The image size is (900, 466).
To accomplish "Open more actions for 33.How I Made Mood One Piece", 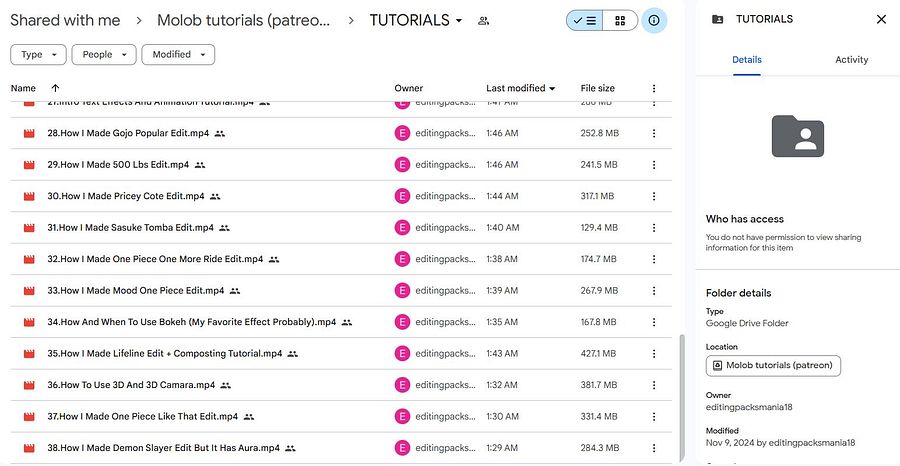I will [654, 290].
